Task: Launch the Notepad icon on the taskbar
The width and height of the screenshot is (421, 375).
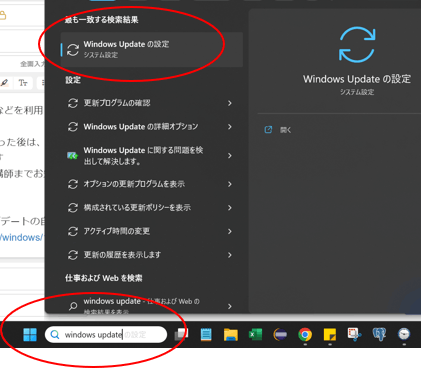Action: click(206, 334)
